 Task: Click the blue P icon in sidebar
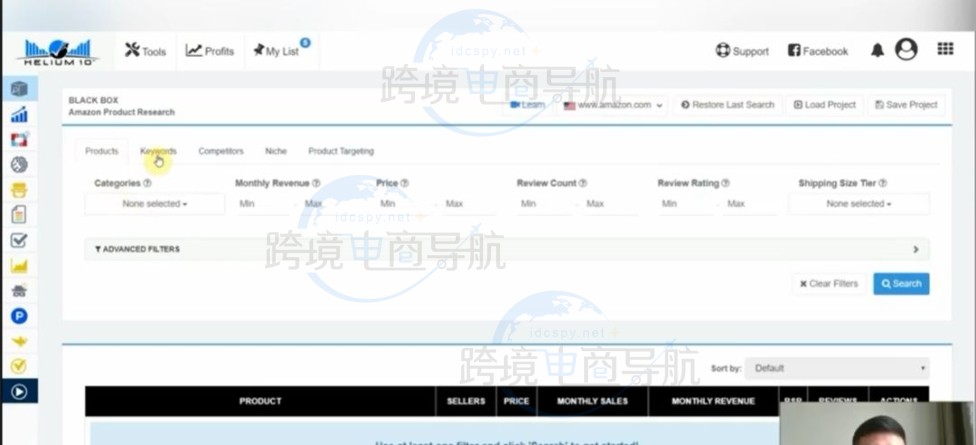coord(19,316)
